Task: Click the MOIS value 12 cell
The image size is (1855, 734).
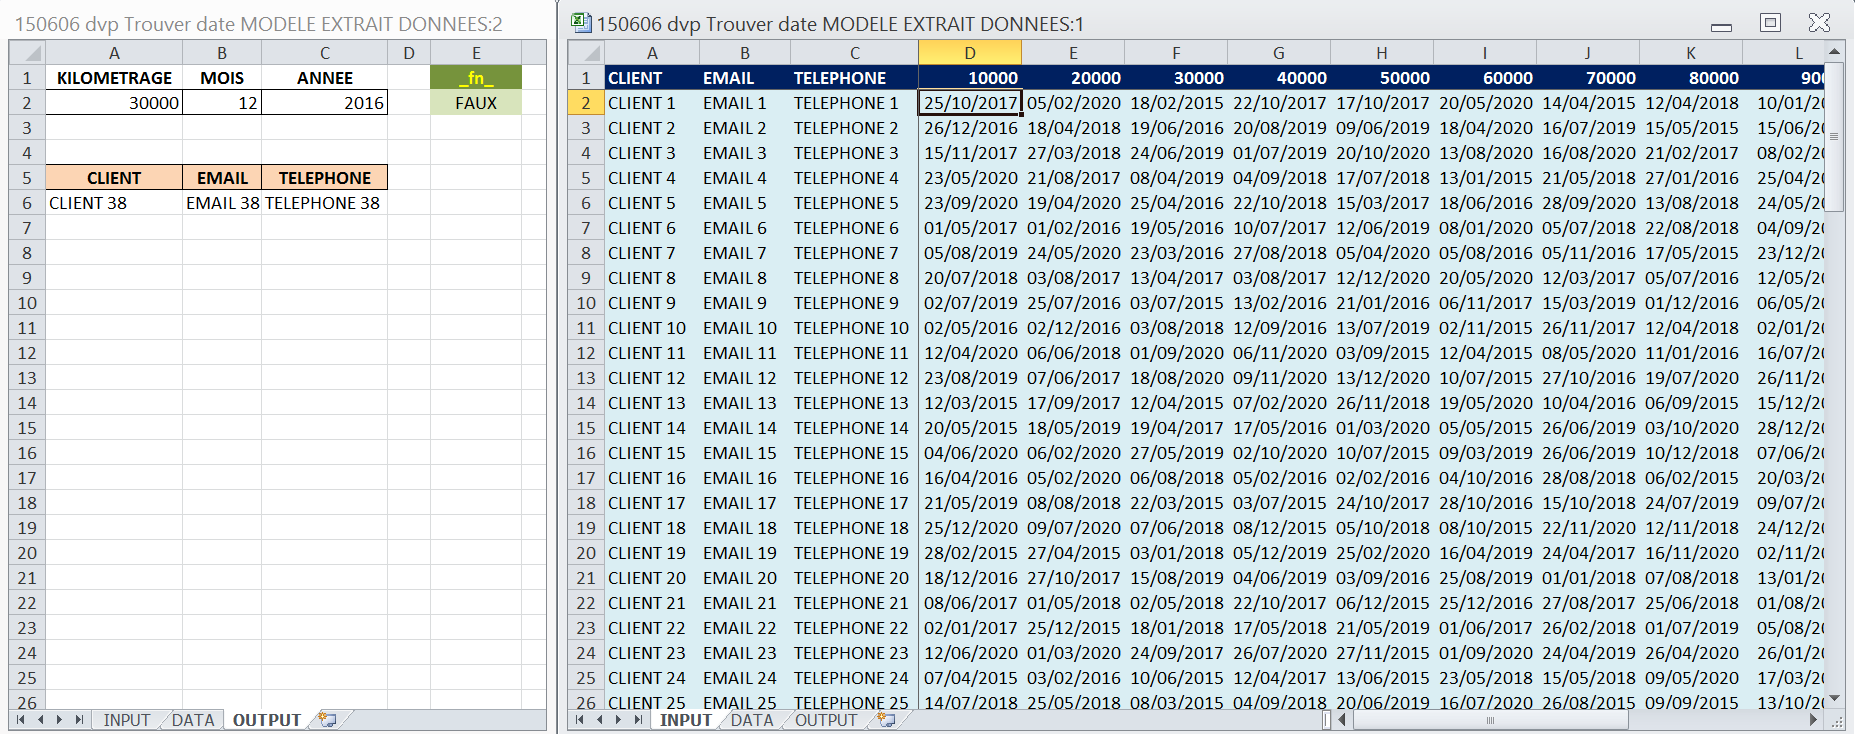Action: coord(222,103)
